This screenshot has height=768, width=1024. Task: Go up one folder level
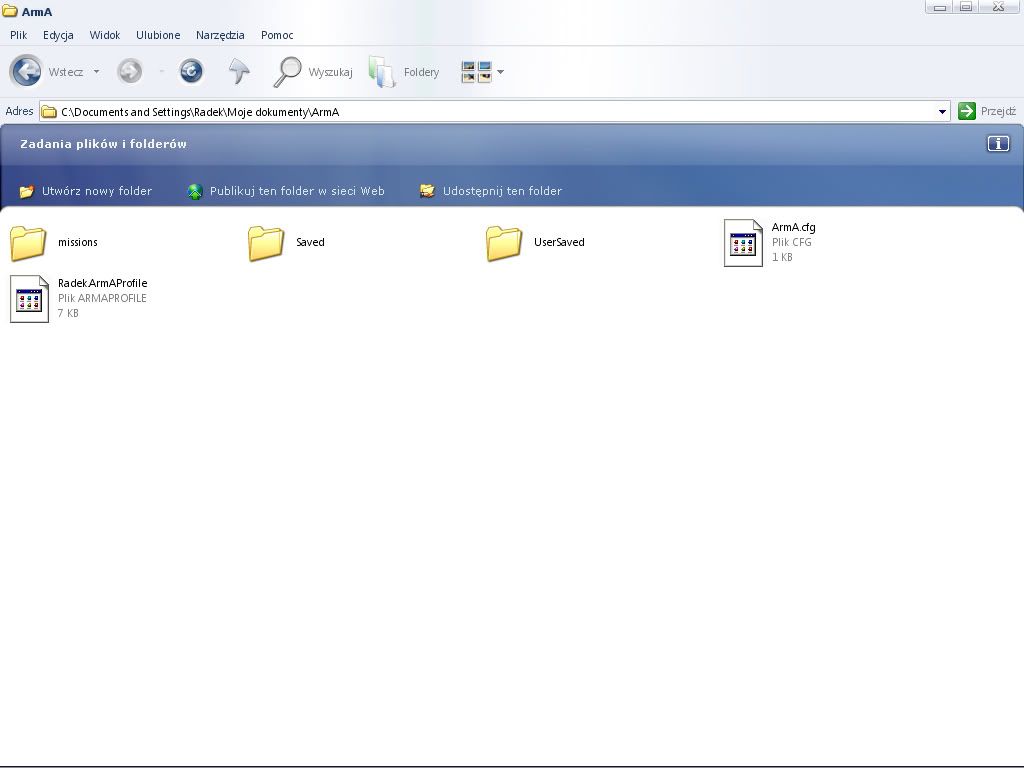(239, 71)
